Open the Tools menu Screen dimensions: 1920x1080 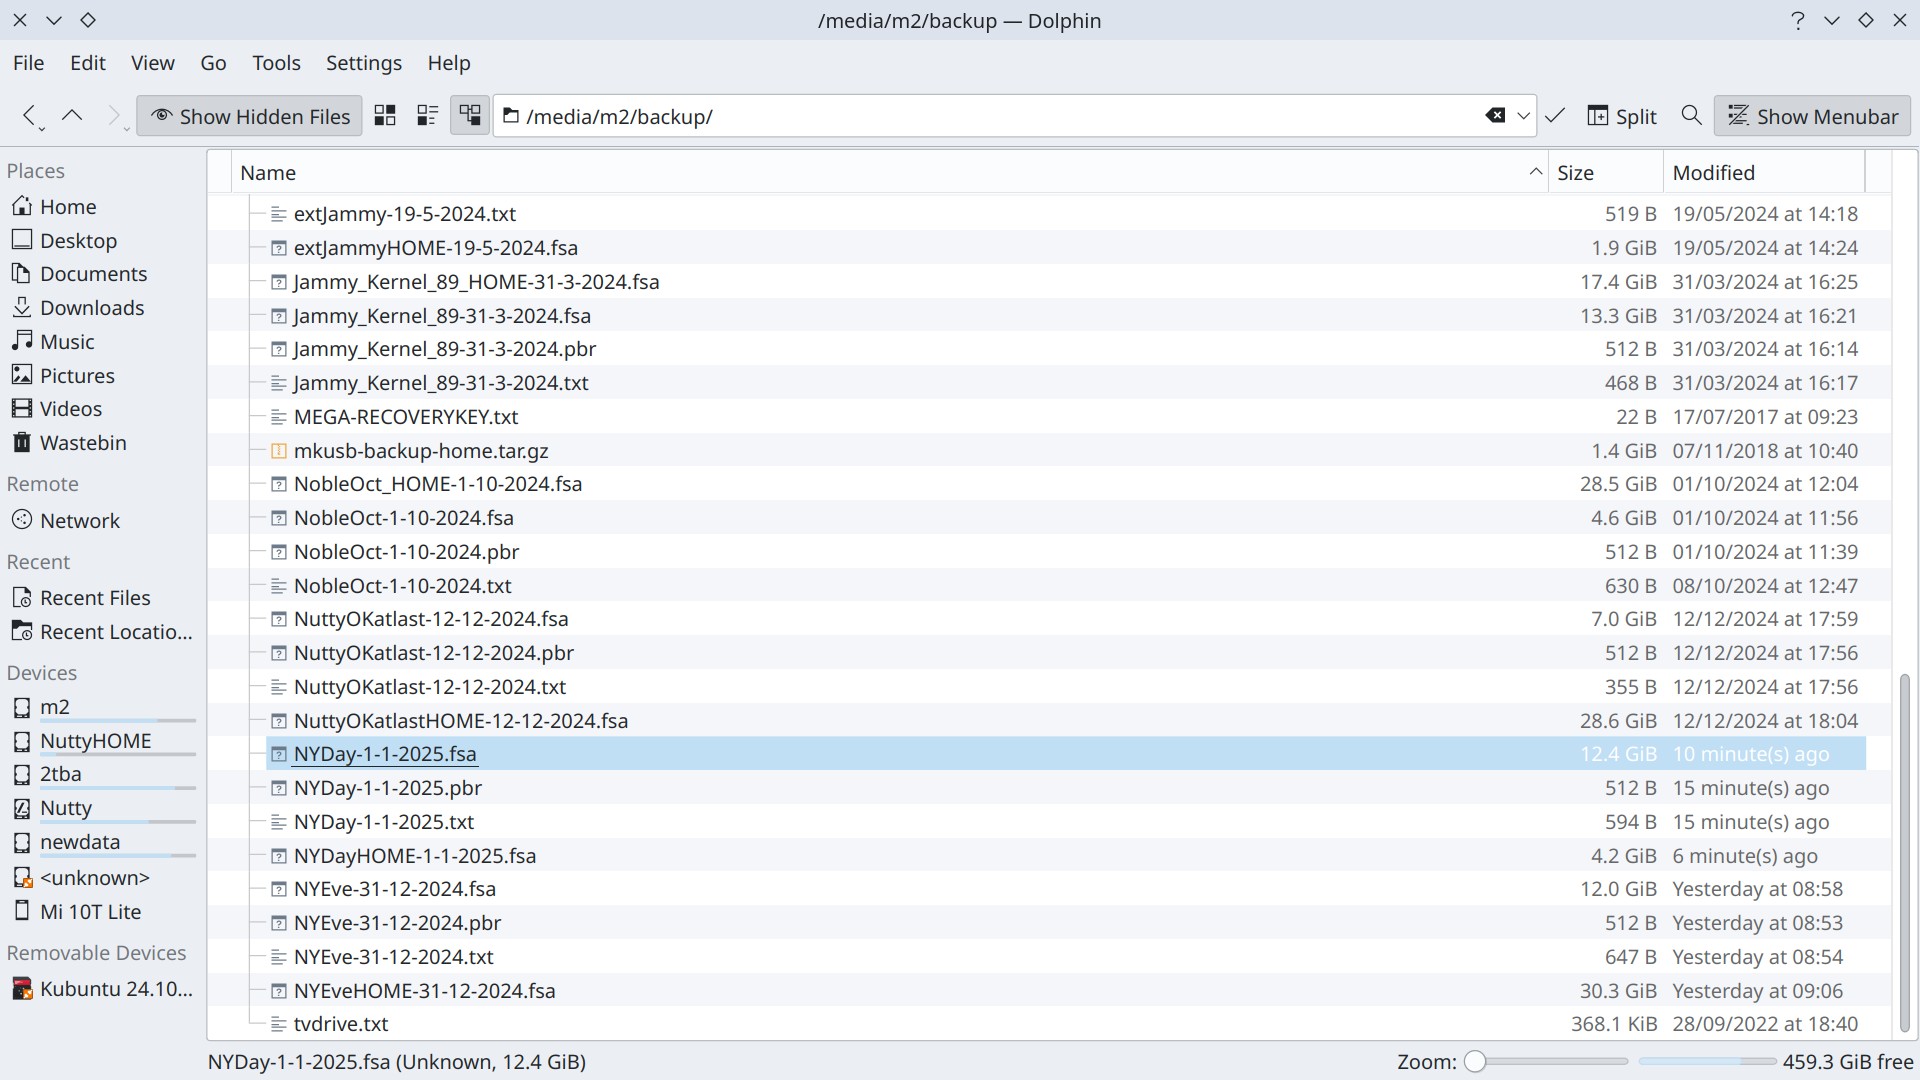pyautogui.click(x=276, y=63)
